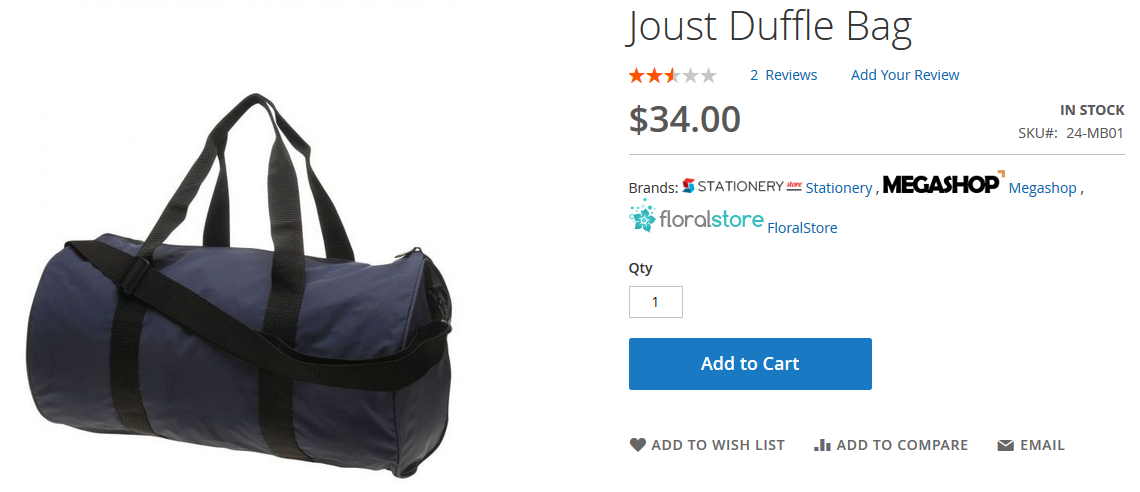
Task: Follow the Stationery brand text link
Action: click(x=838, y=187)
